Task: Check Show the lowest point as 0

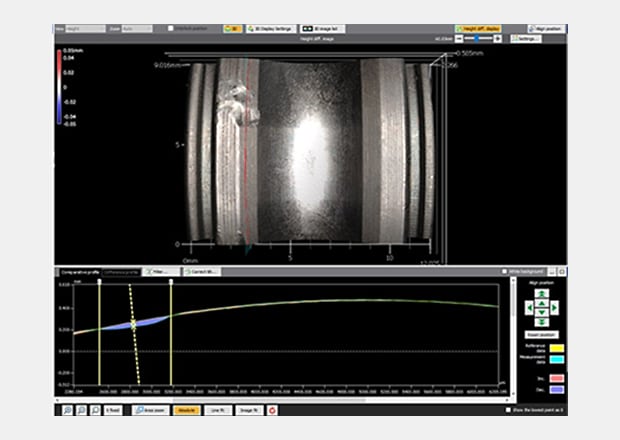Action: click(509, 410)
